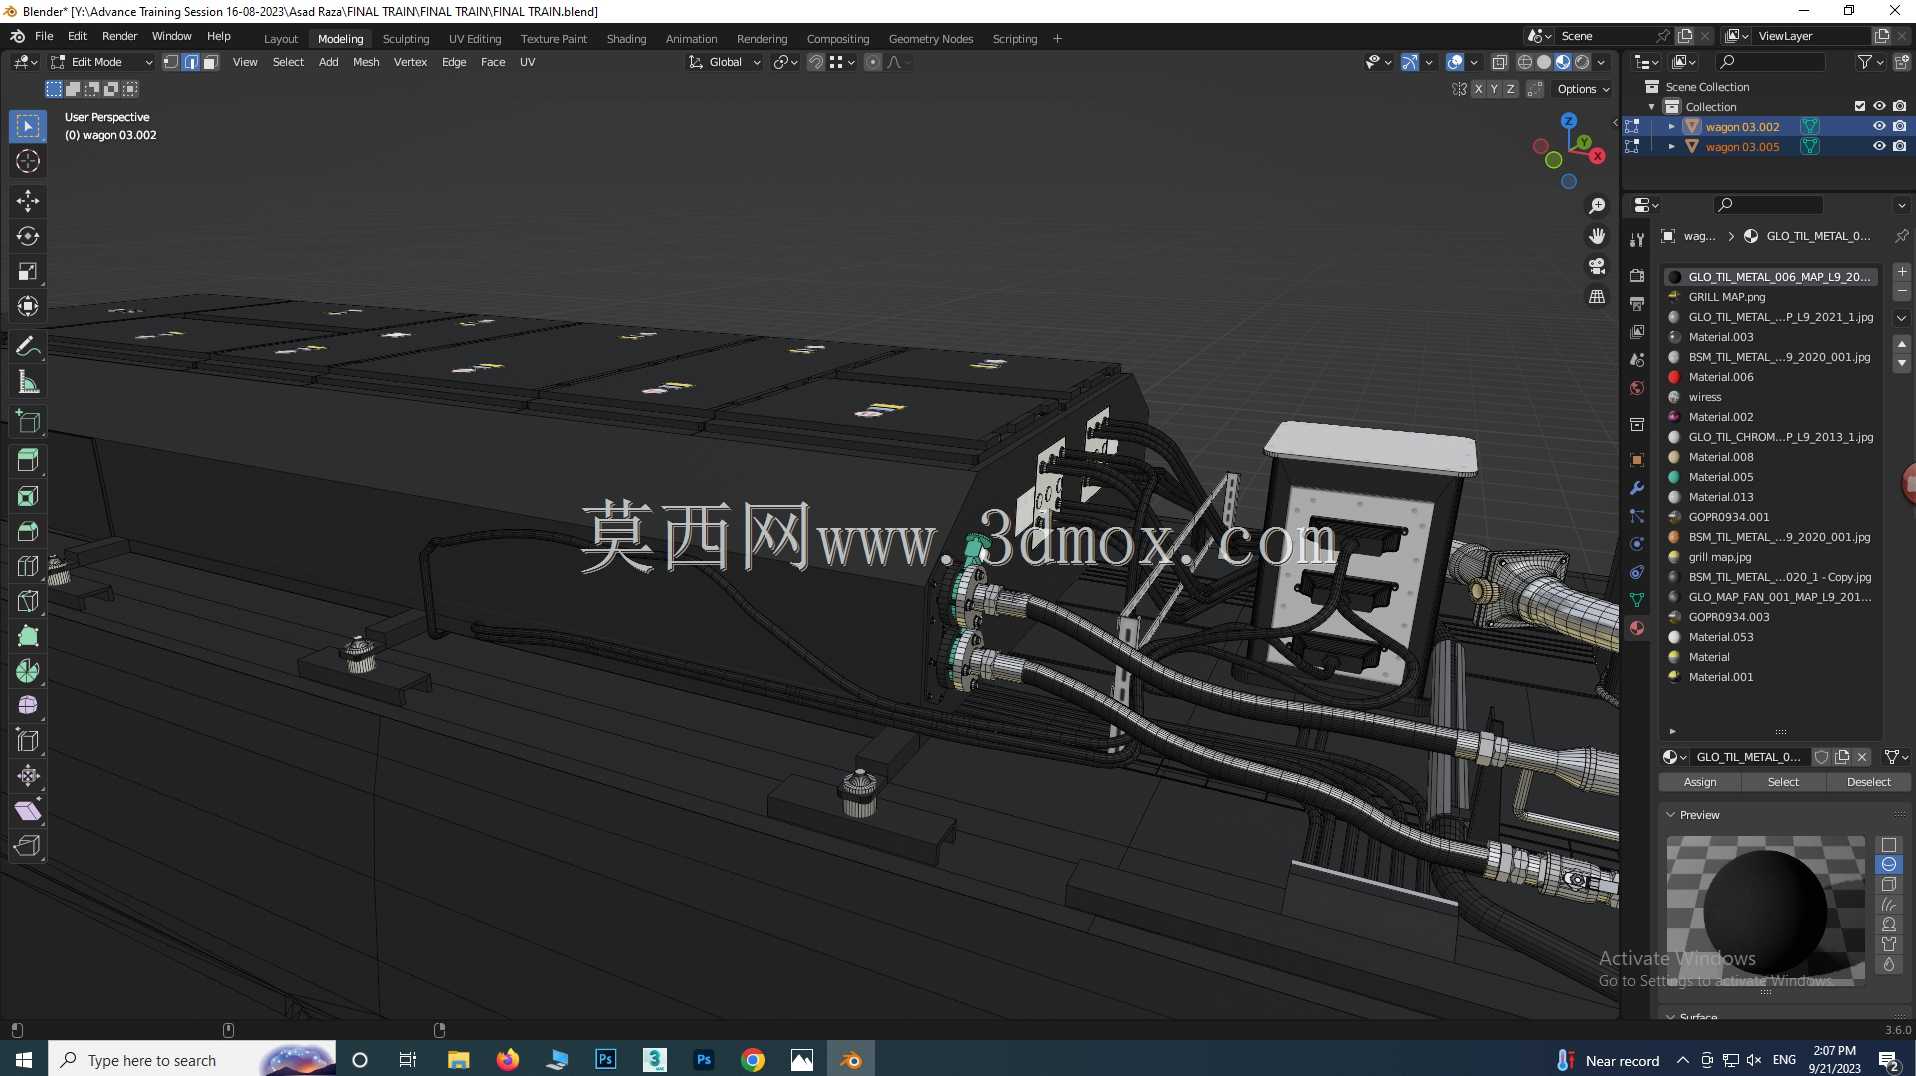Click the Assign button
The width and height of the screenshot is (1916, 1076).
tap(1700, 782)
